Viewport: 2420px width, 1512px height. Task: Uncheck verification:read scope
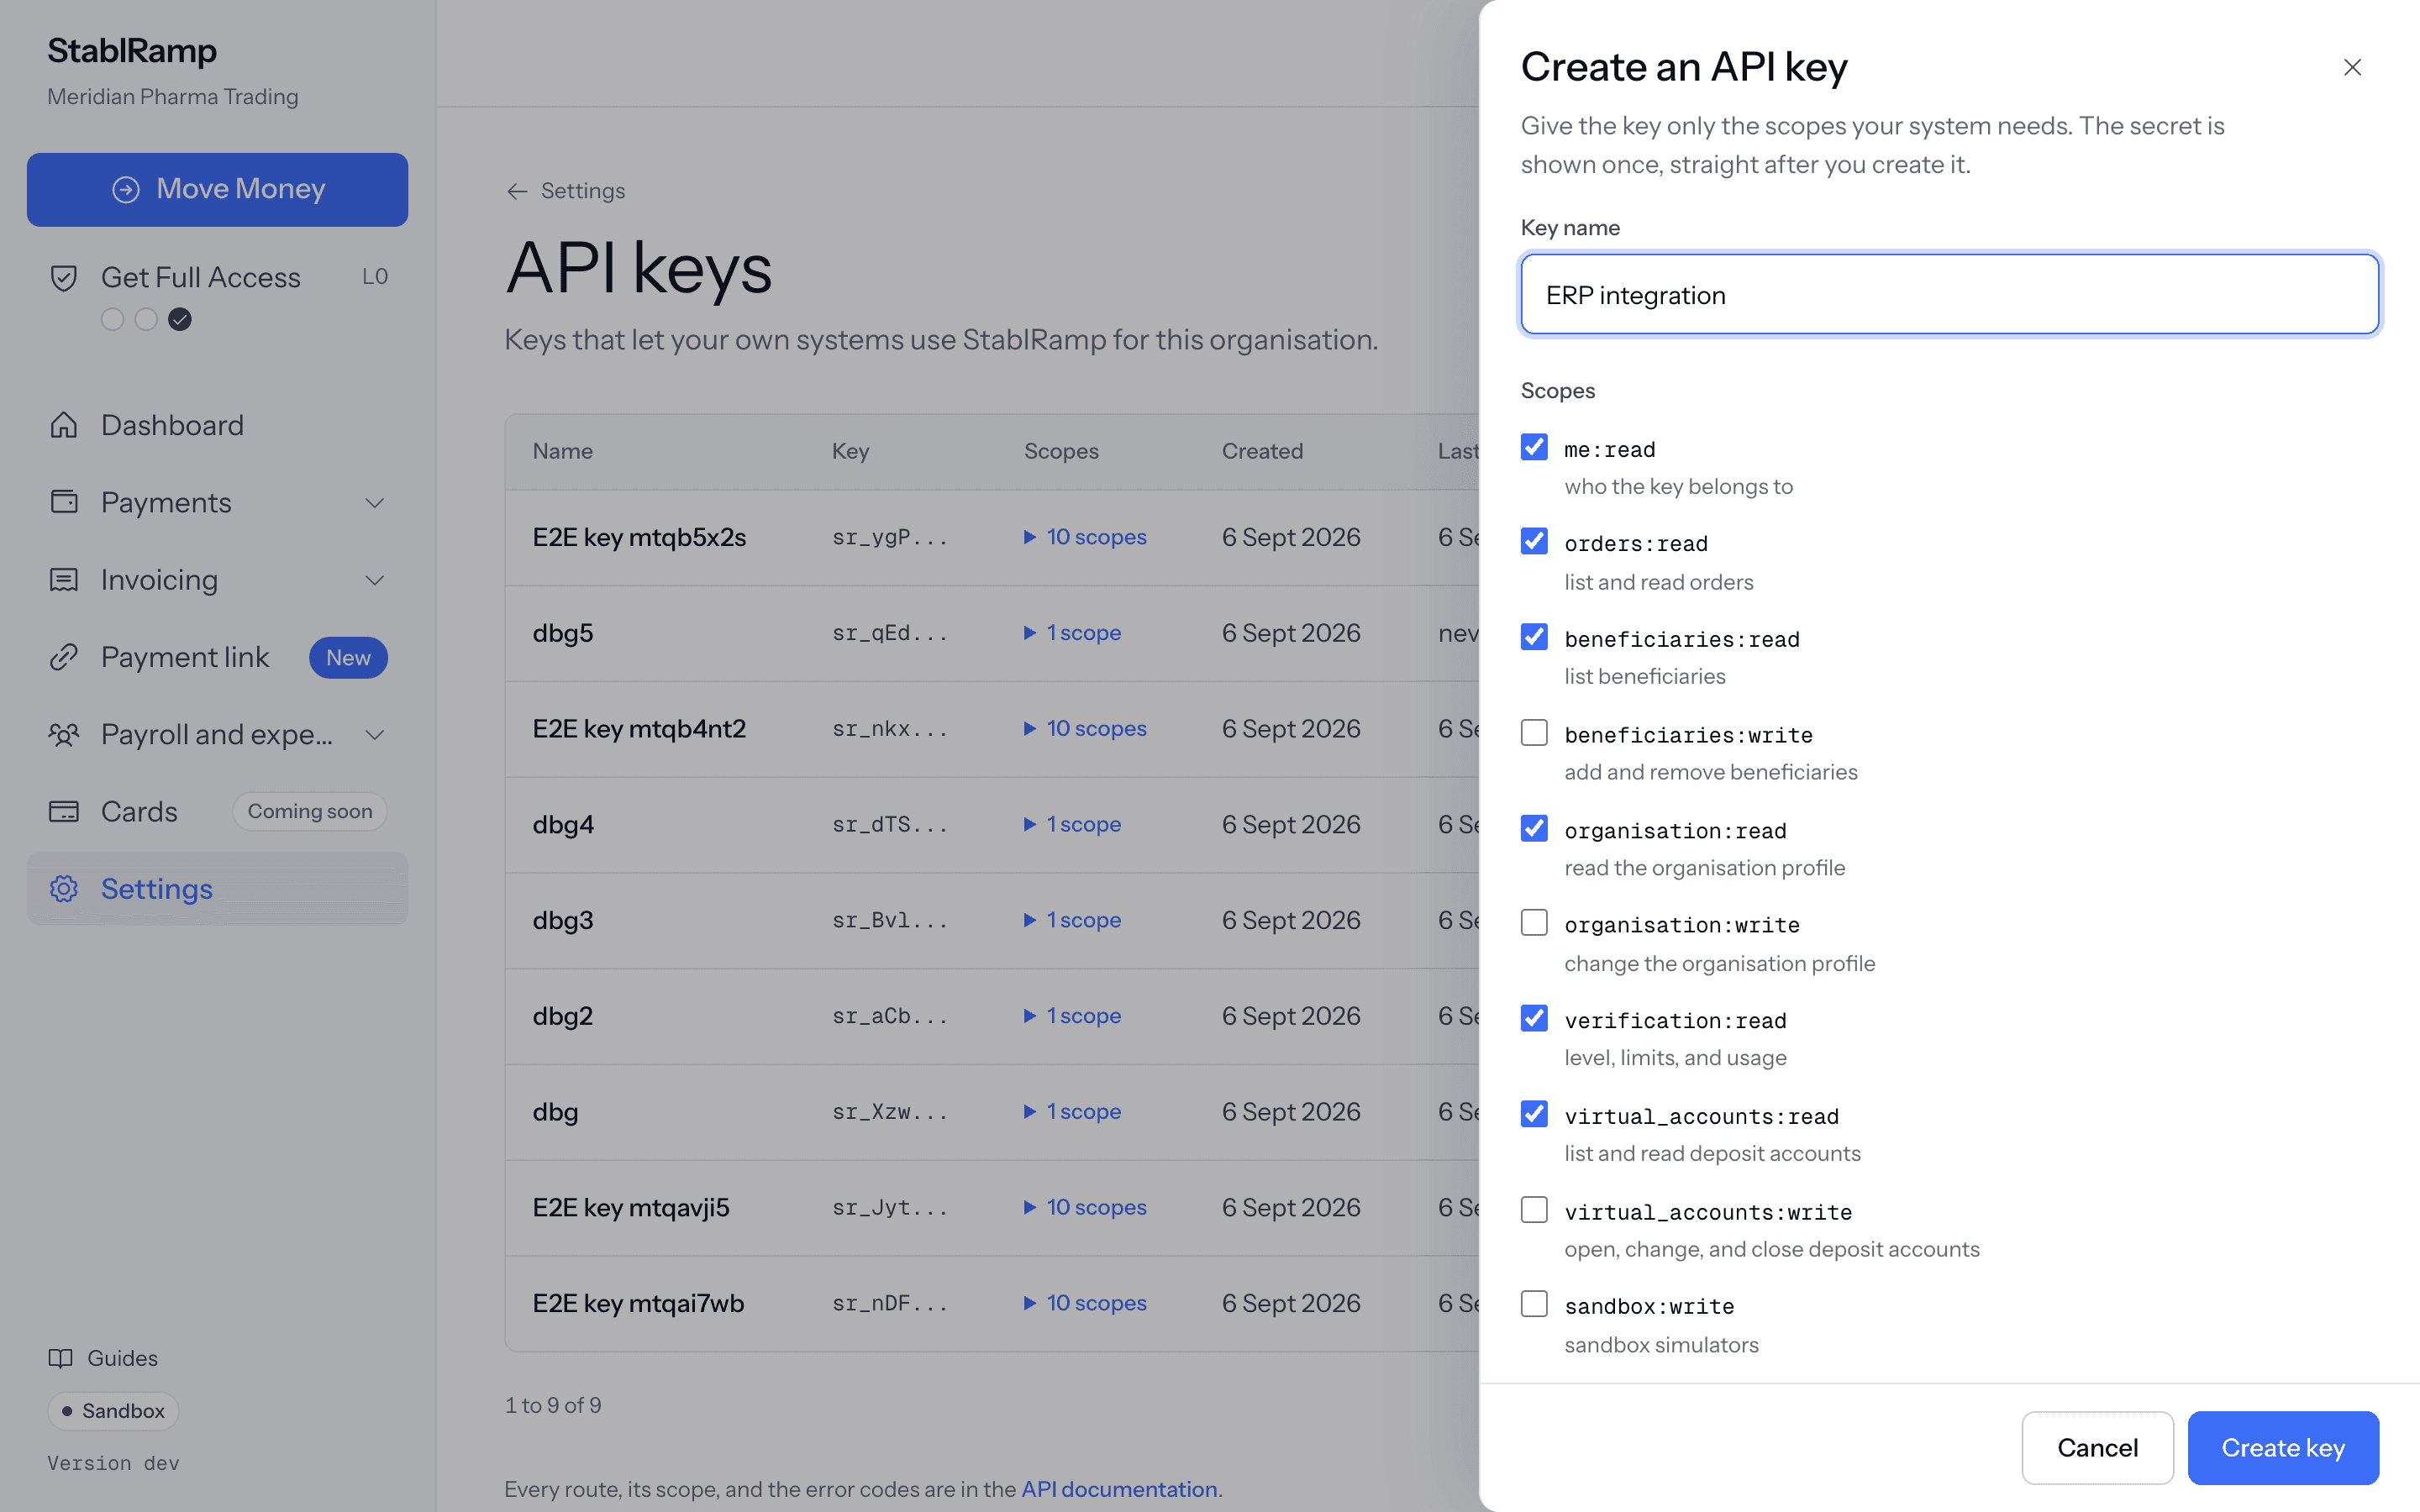(x=1534, y=1018)
